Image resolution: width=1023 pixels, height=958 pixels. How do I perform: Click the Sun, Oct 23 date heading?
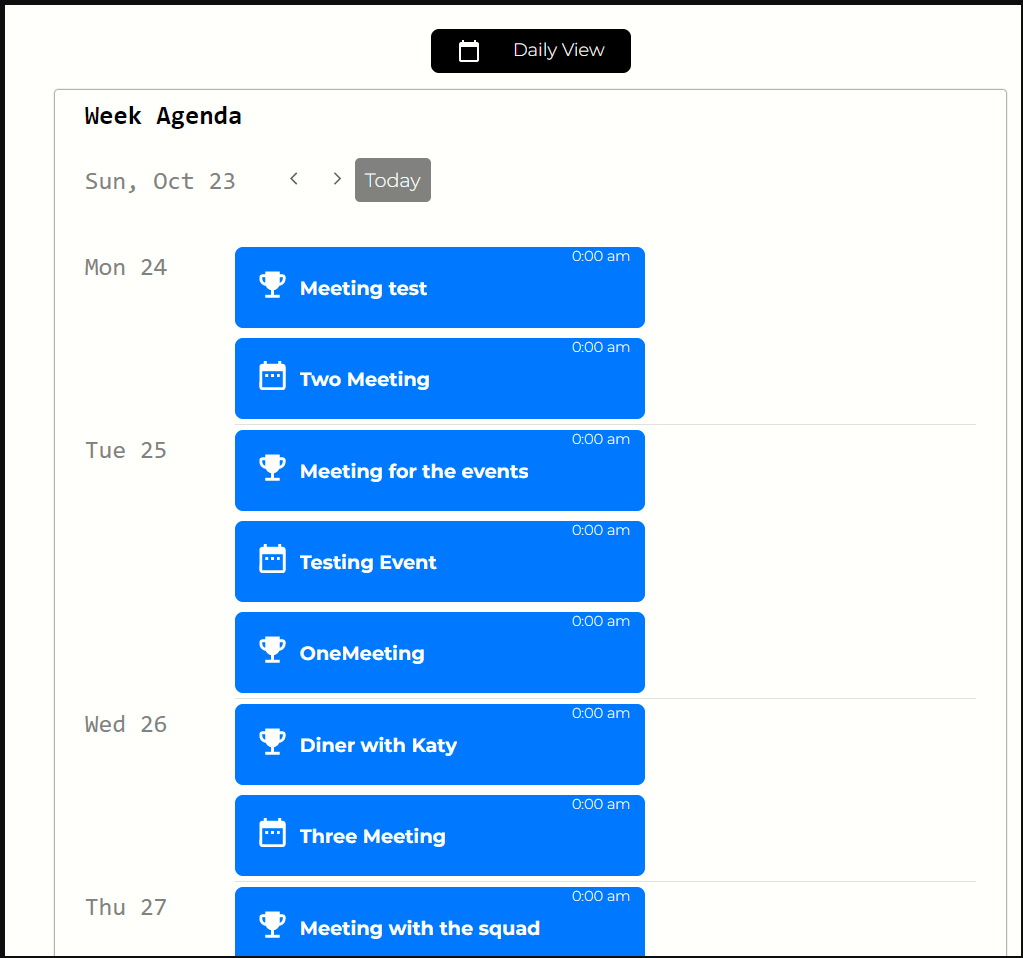point(160,181)
